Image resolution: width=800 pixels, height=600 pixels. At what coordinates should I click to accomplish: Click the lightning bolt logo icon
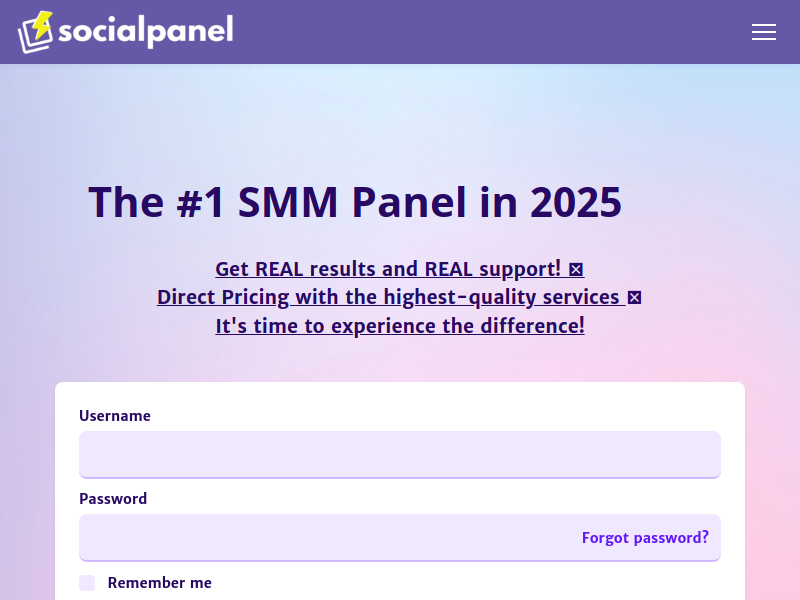[x=37, y=31]
